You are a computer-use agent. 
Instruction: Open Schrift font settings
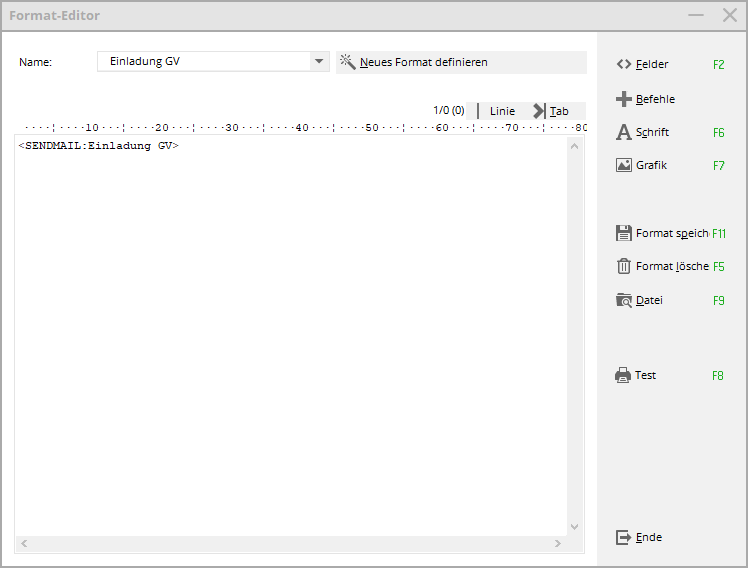pyautogui.click(x=652, y=132)
